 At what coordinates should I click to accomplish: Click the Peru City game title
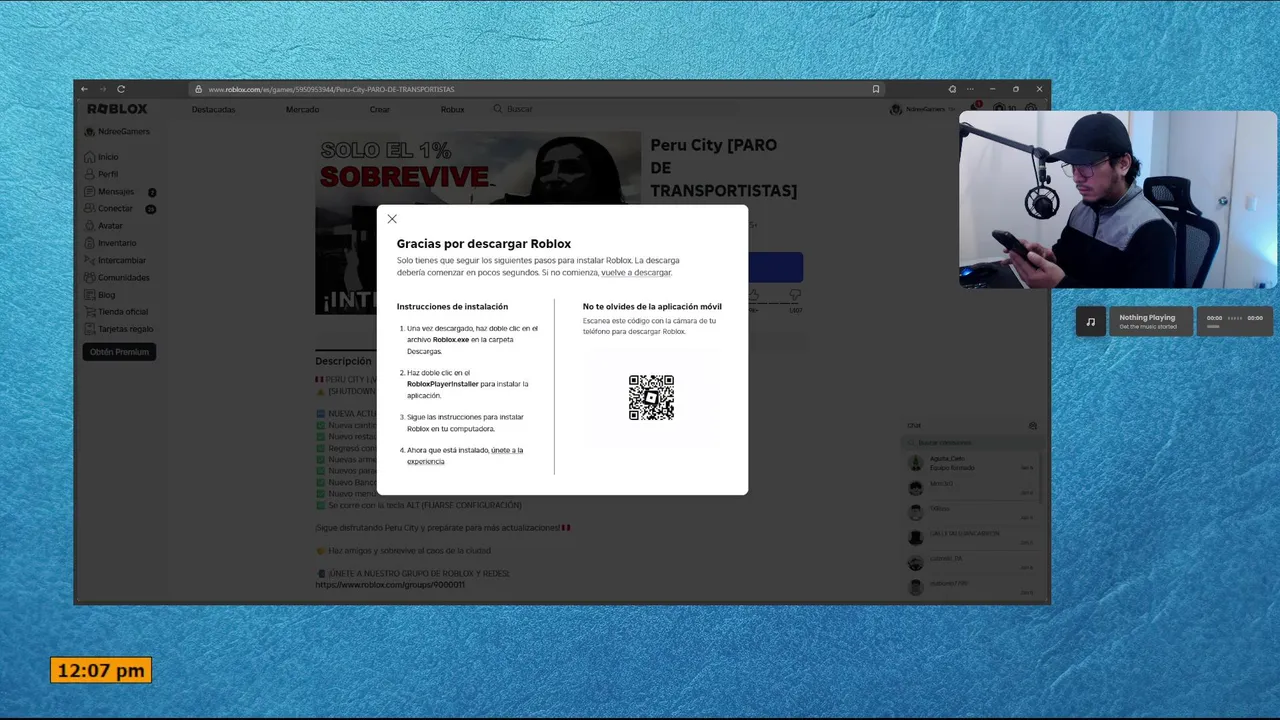(723, 168)
